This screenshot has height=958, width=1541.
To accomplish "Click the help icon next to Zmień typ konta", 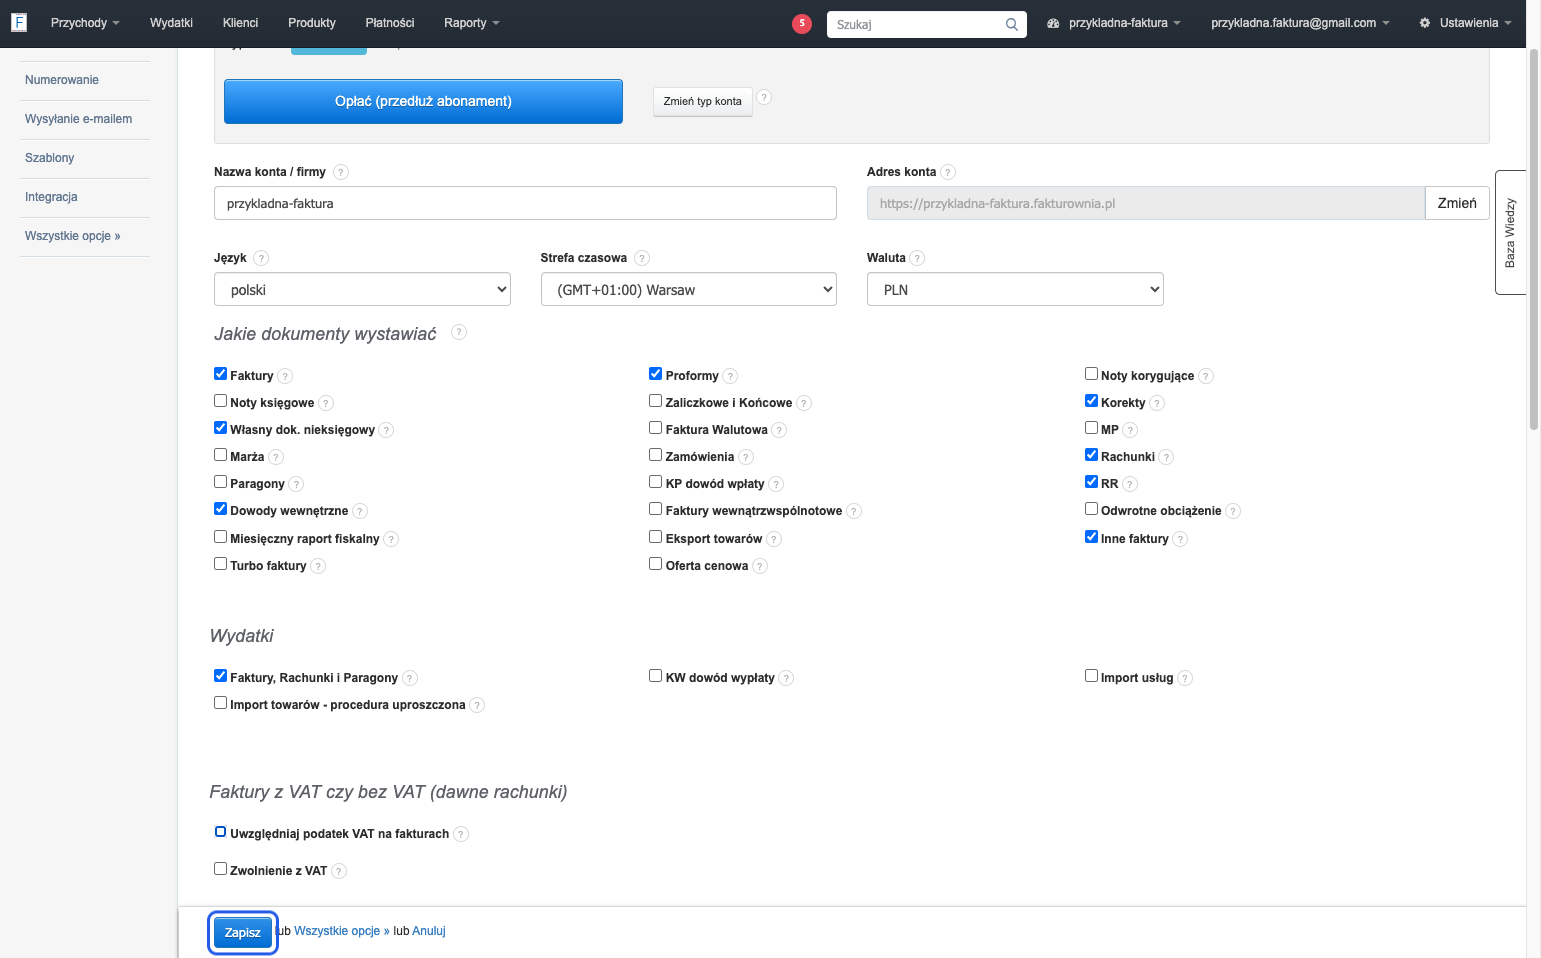I will point(764,97).
